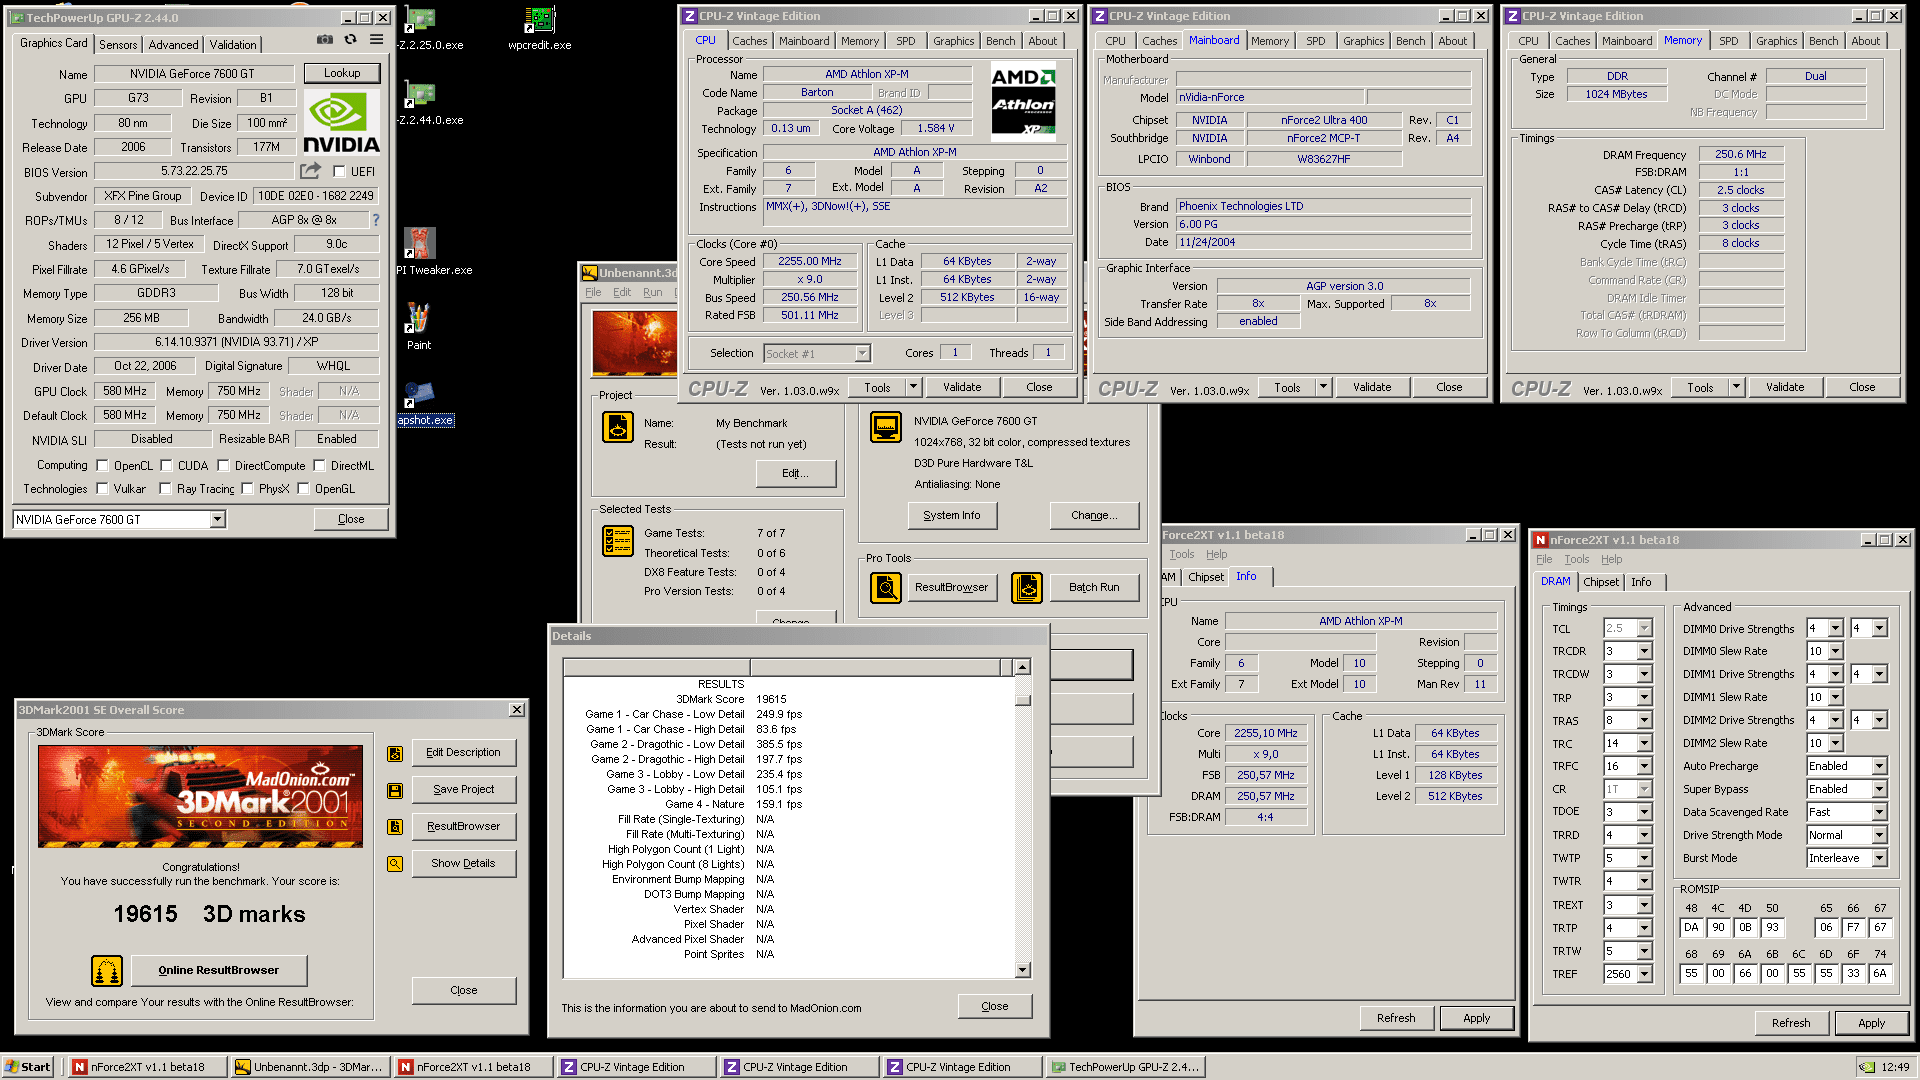The image size is (1920, 1080).
Task: Open the Burst Mode Interleave dropdown
Action: 1879,858
